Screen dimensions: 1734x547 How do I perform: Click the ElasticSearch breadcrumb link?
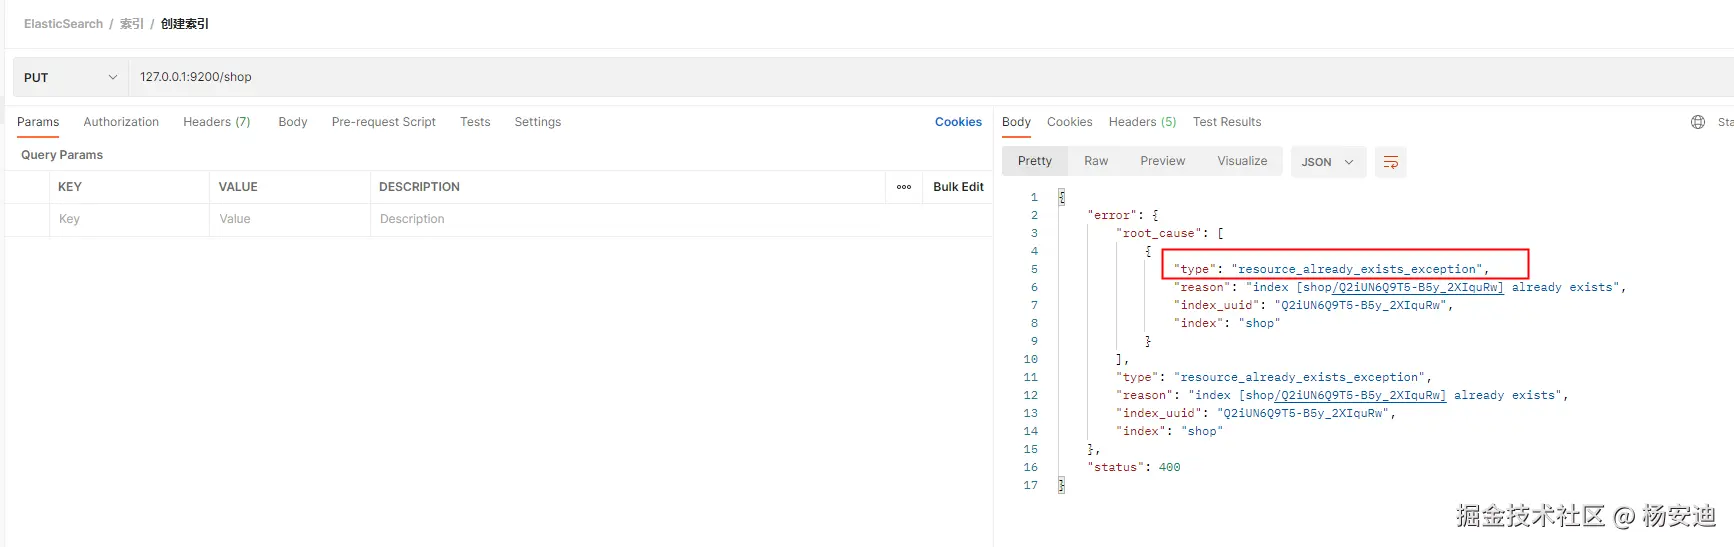click(x=63, y=24)
